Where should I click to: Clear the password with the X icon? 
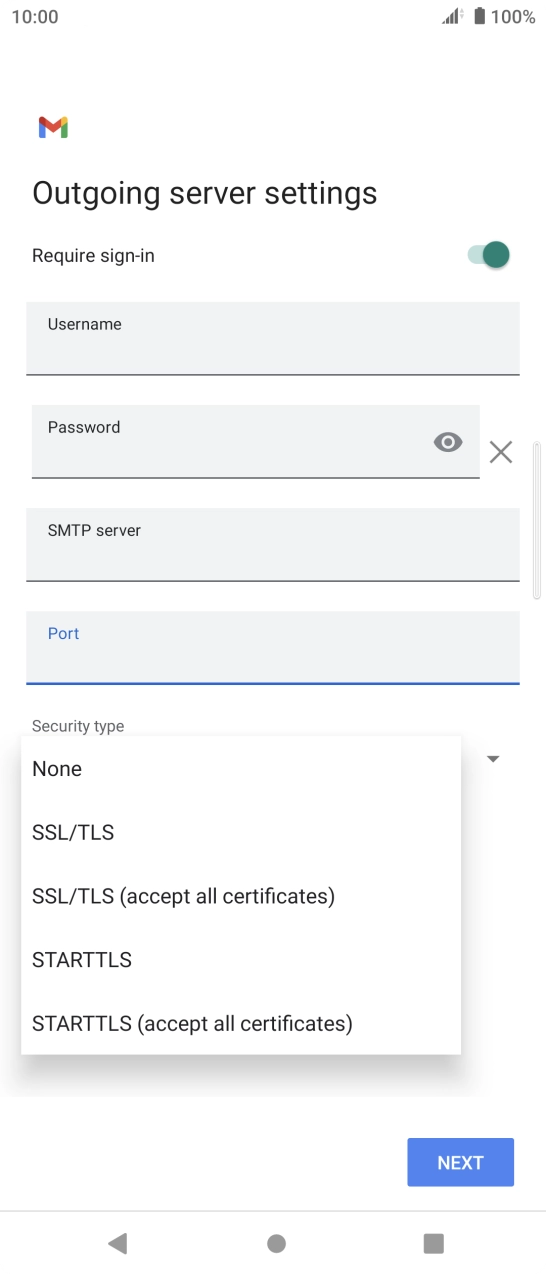pyautogui.click(x=501, y=452)
